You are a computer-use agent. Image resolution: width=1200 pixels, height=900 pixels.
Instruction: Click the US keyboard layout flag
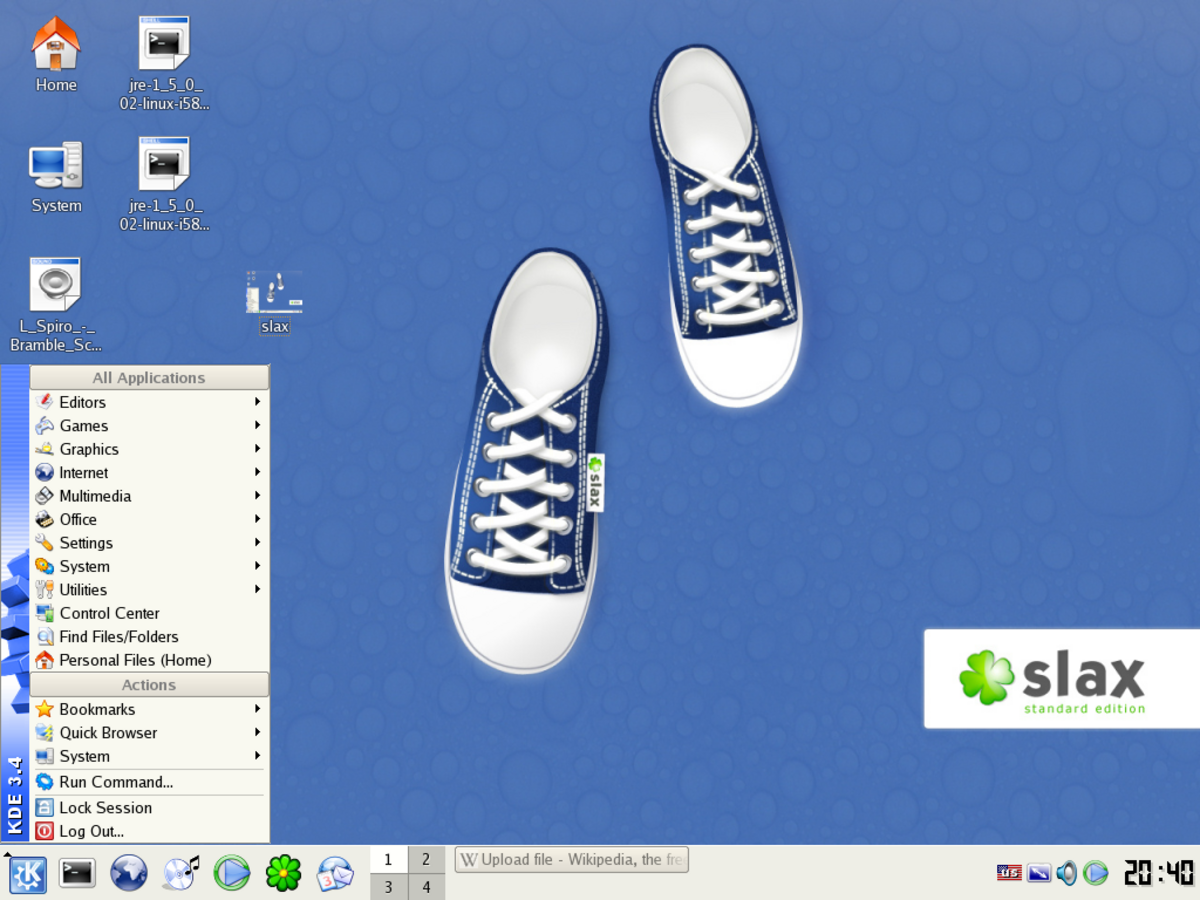[x=1009, y=873]
